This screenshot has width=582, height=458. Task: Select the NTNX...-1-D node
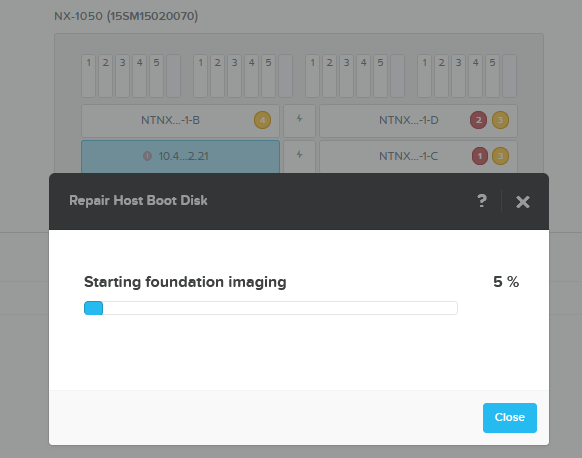click(x=418, y=121)
